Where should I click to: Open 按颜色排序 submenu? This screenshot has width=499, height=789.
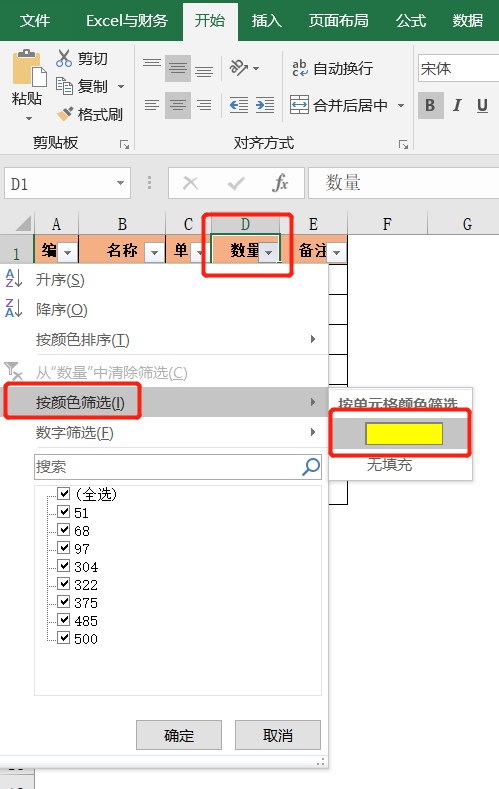[164, 340]
